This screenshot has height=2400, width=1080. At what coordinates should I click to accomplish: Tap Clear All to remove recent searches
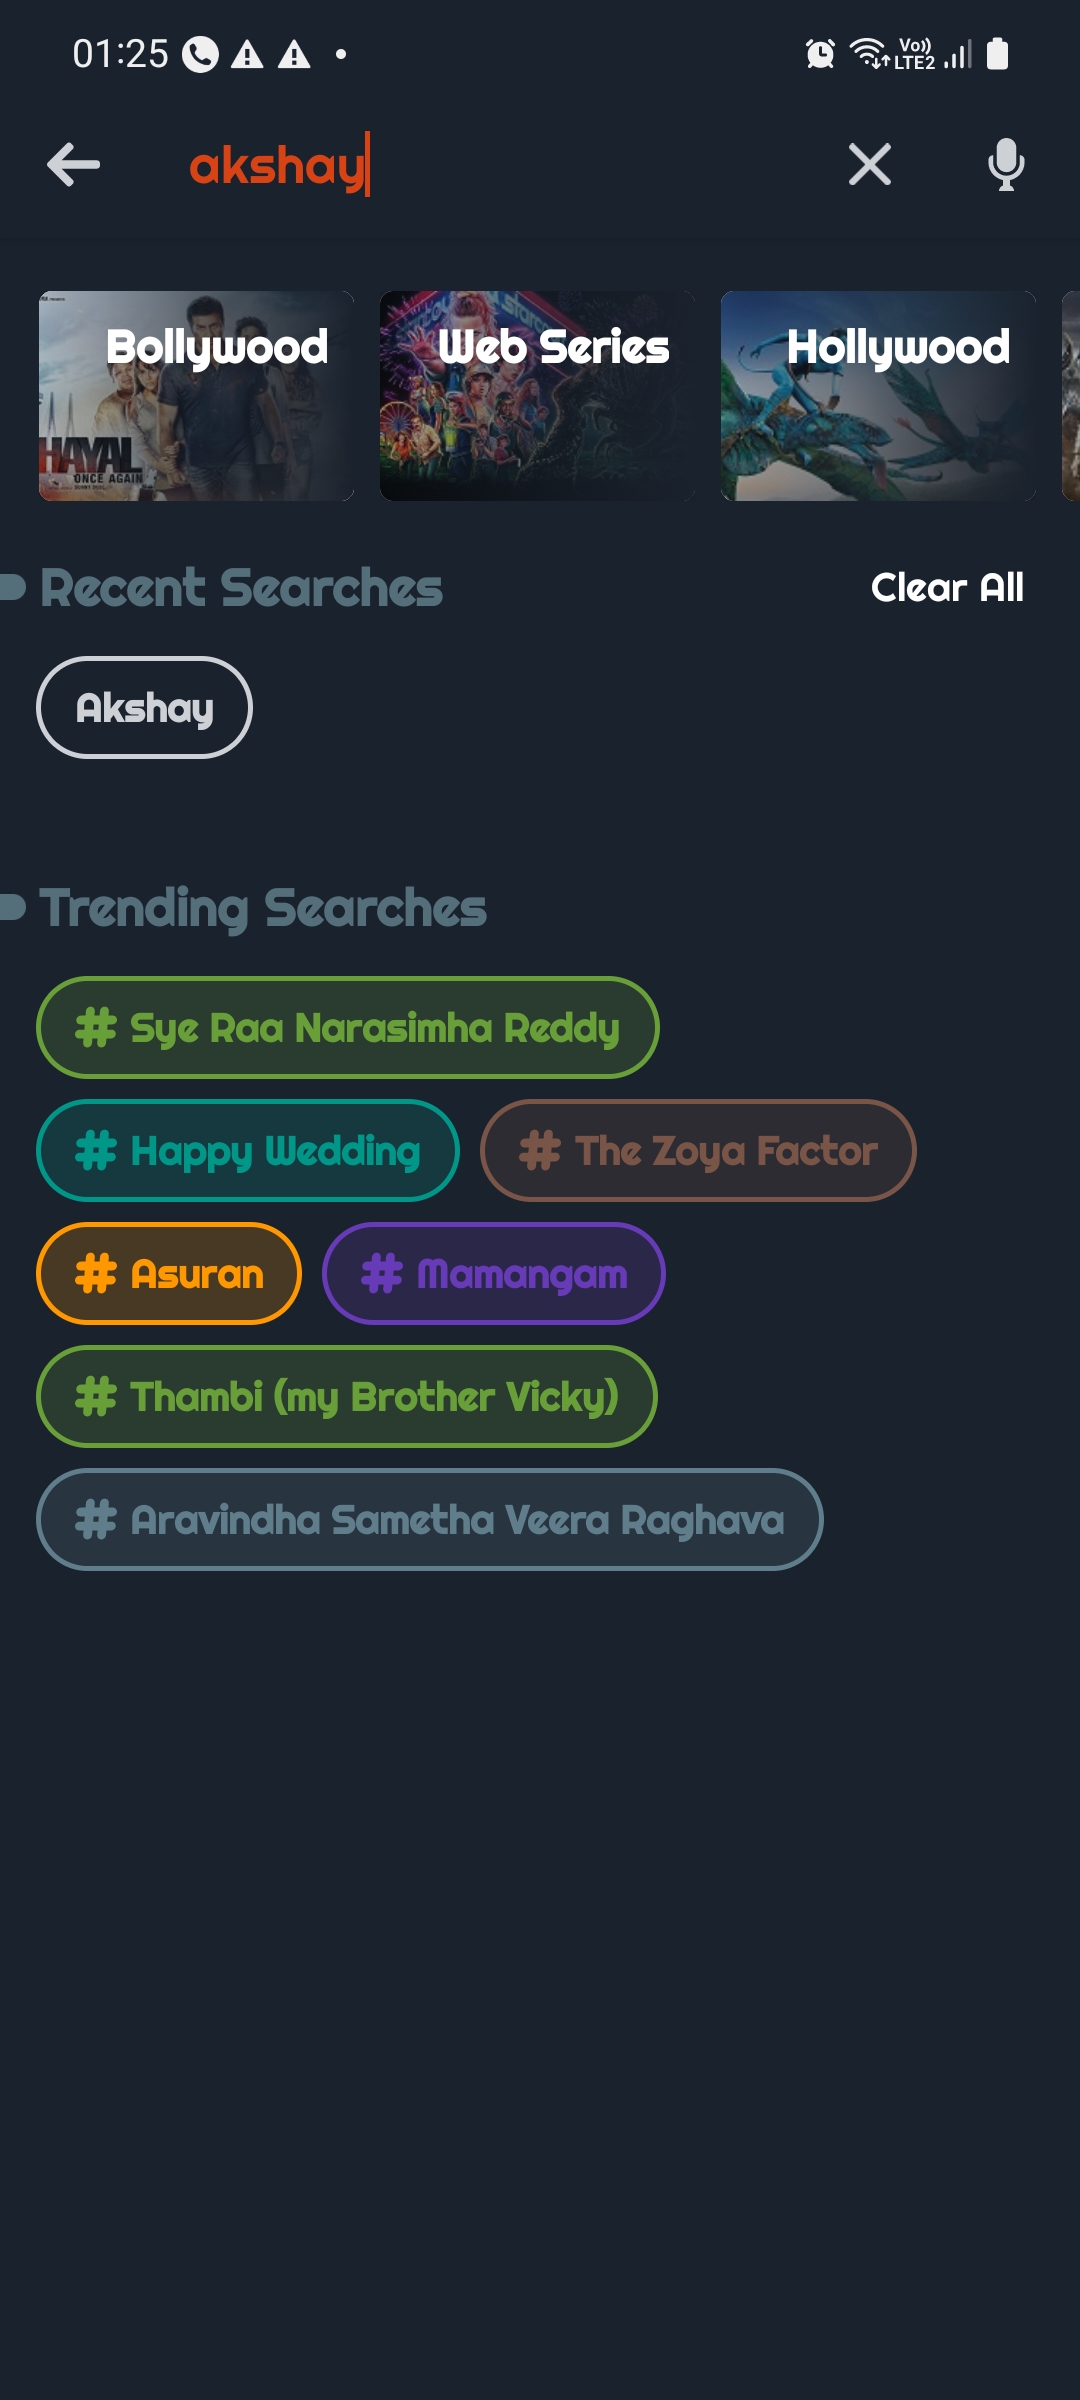946,588
